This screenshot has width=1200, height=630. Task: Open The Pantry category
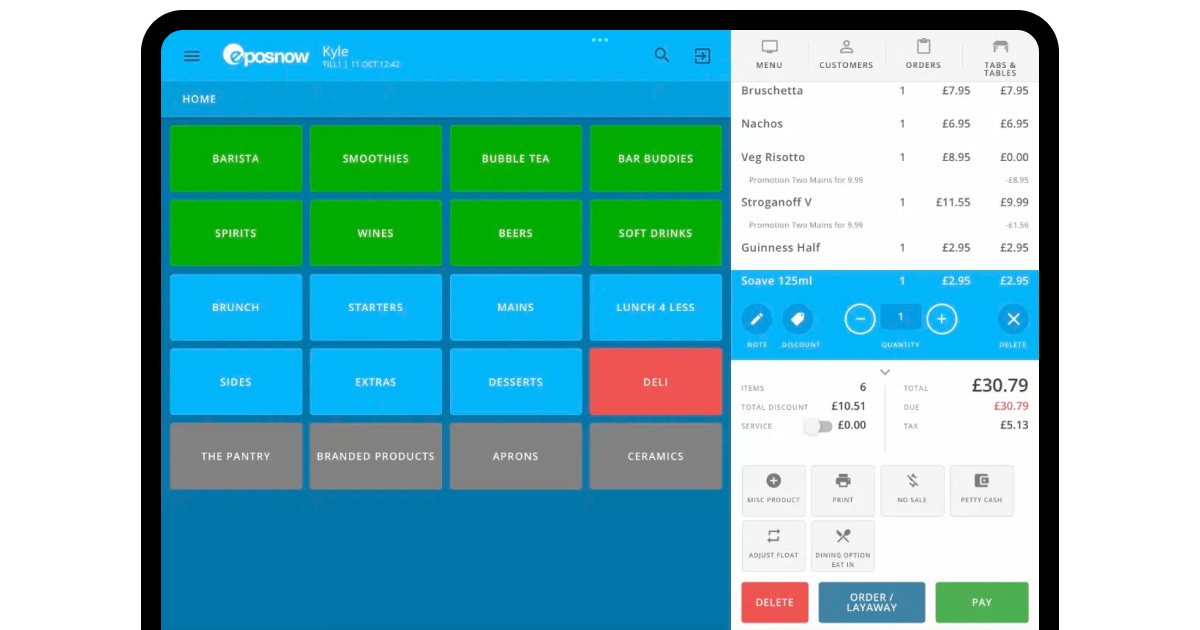[x=236, y=456]
